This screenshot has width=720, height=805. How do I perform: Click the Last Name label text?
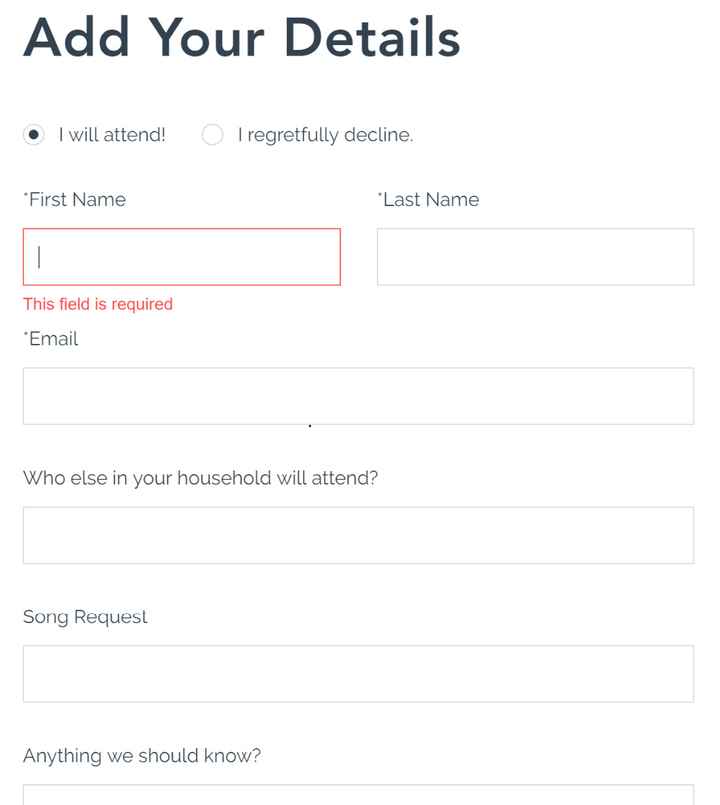coord(427,199)
